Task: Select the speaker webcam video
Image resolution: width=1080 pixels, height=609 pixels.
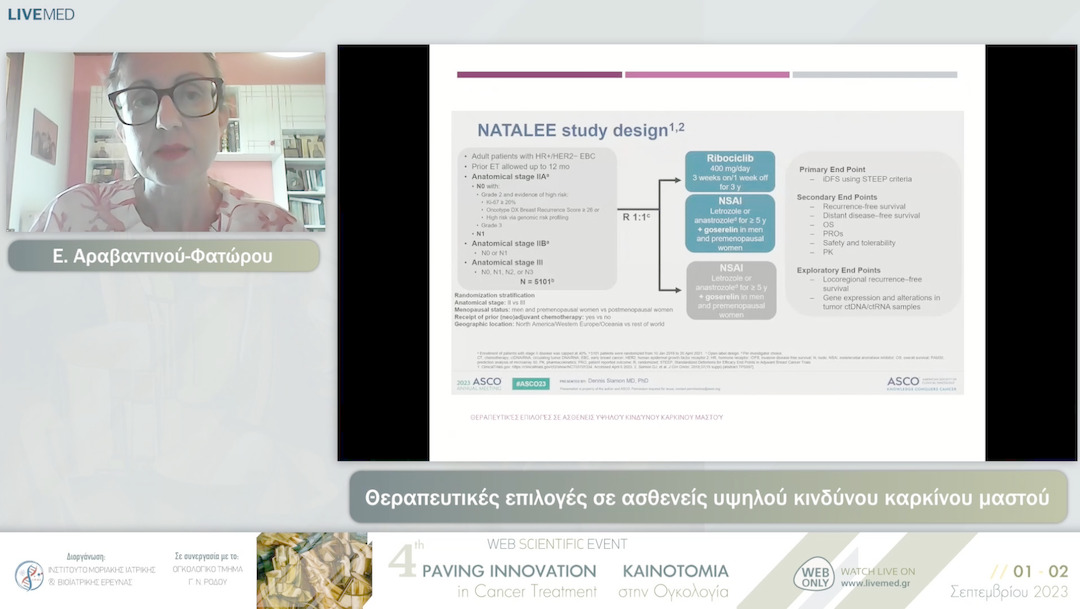Action: [x=166, y=142]
